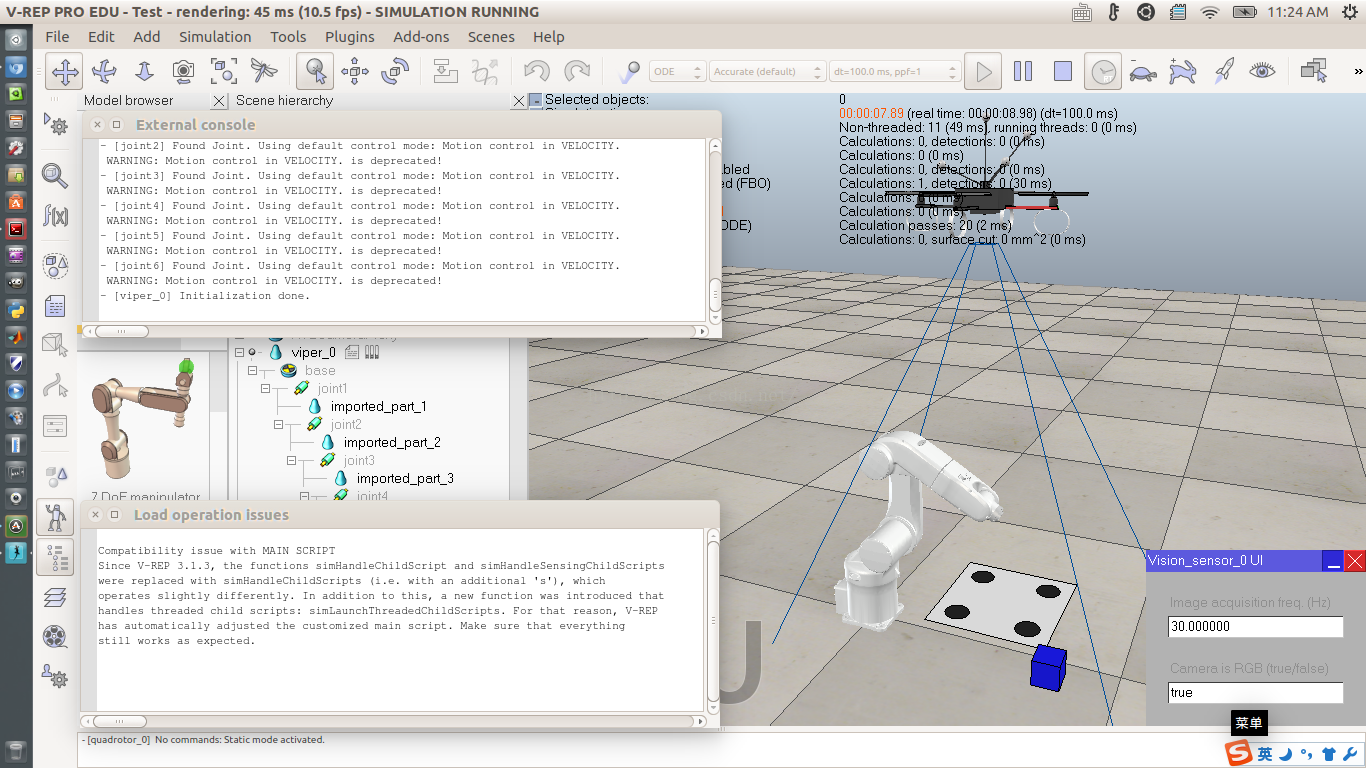Pause the running simulation
Image resolution: width=1366 pixels, height=768 pixels.
(x=1023, y=71)
